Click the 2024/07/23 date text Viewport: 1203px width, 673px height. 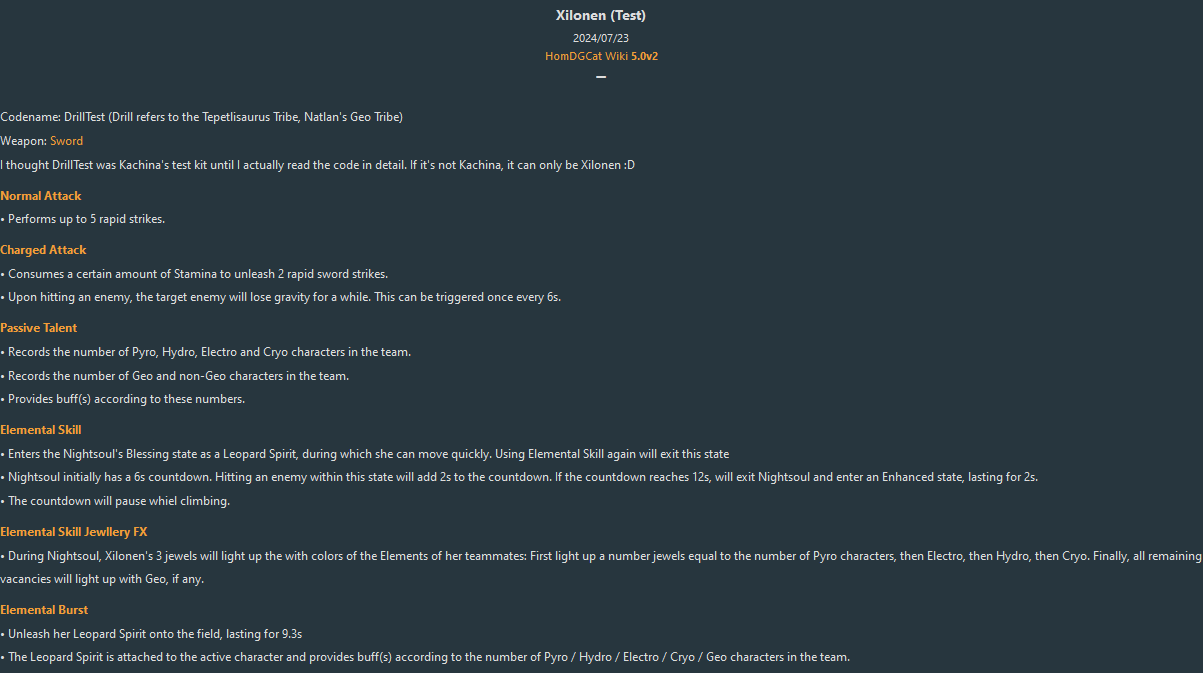tap(601, 38)
